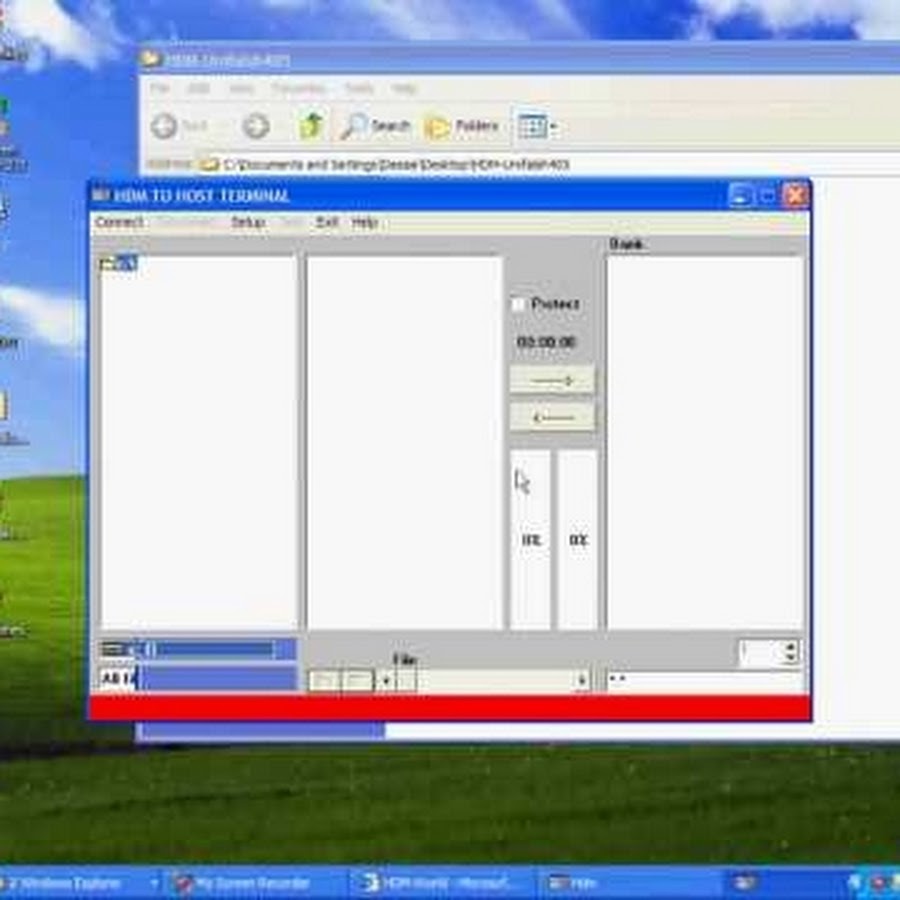Open the Help menu in HDM terminal

364,222
